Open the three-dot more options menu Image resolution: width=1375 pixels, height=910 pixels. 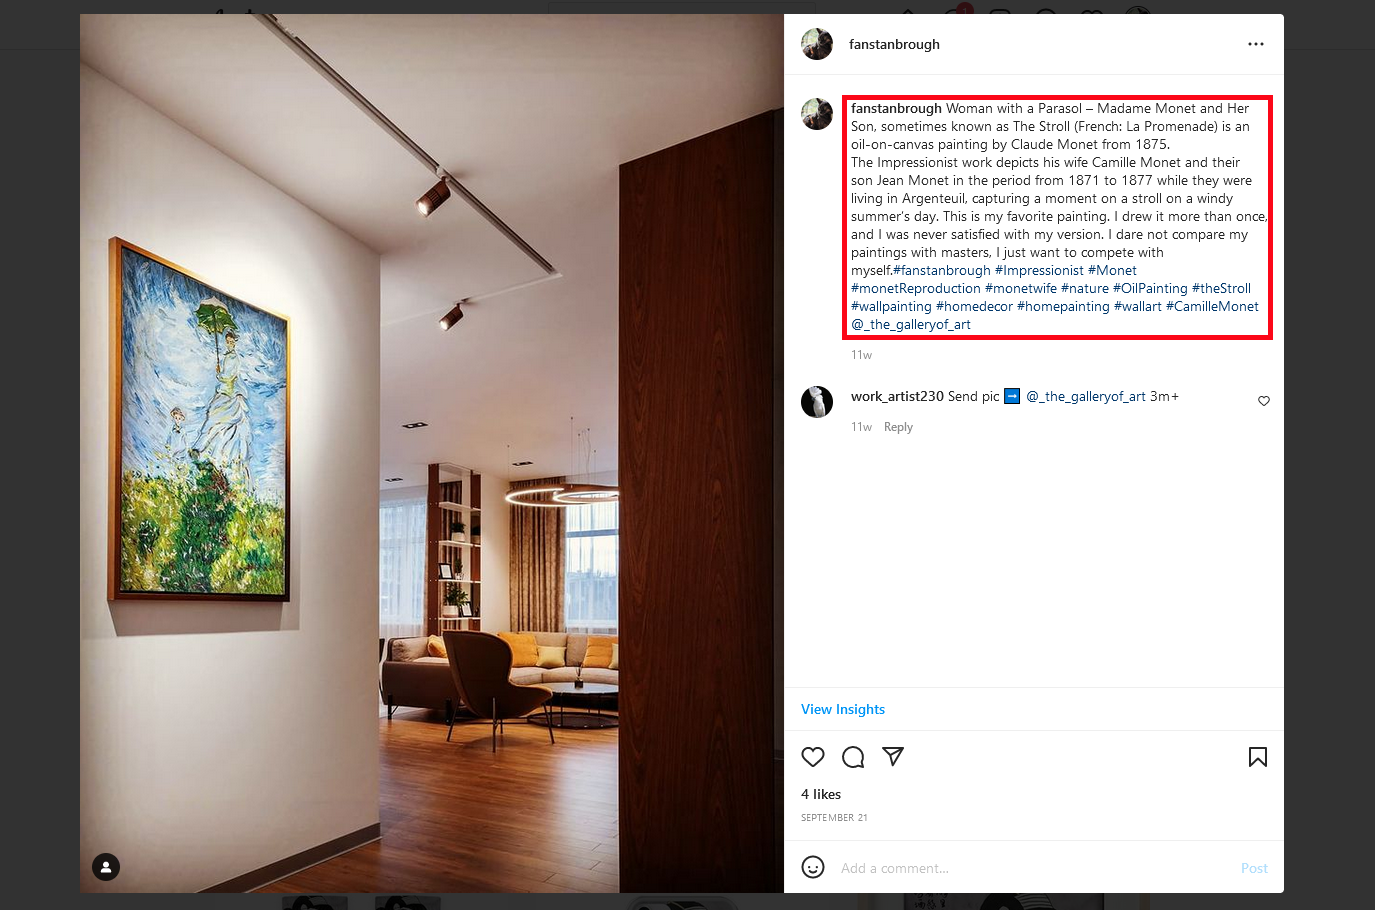(x=1256, y=44)
